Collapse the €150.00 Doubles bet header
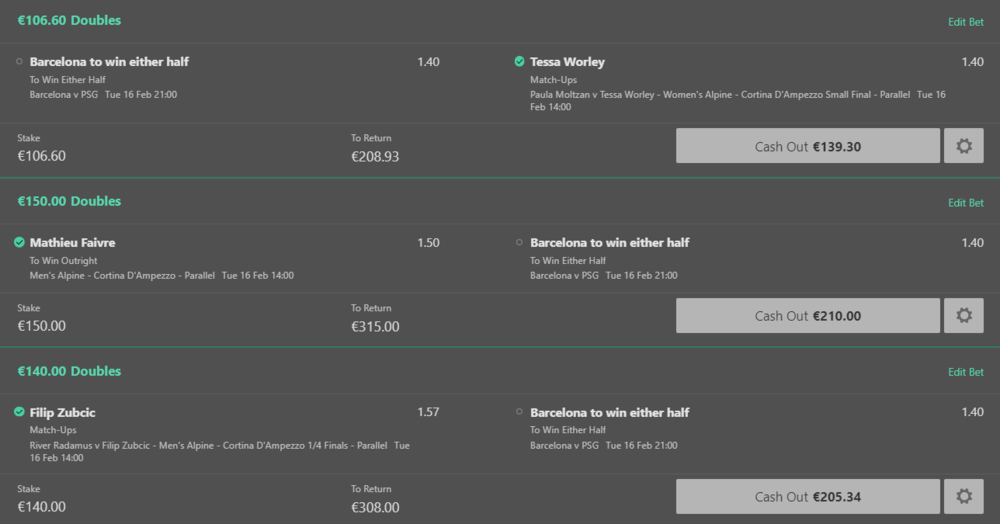The image size is (1000, 524). point(69,201)
